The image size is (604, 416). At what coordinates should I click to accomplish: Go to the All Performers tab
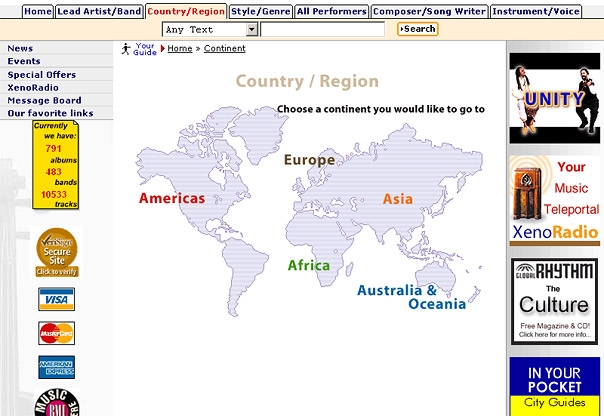pos(332,11)
